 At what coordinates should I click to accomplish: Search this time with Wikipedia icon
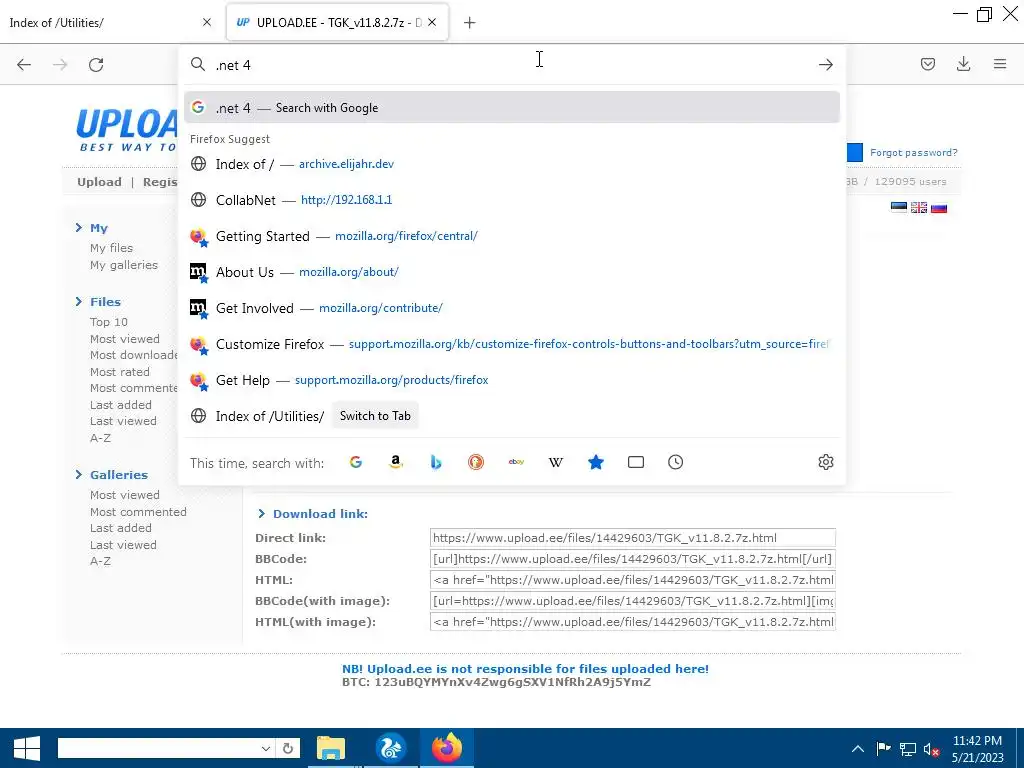click(x=556, y=462)
